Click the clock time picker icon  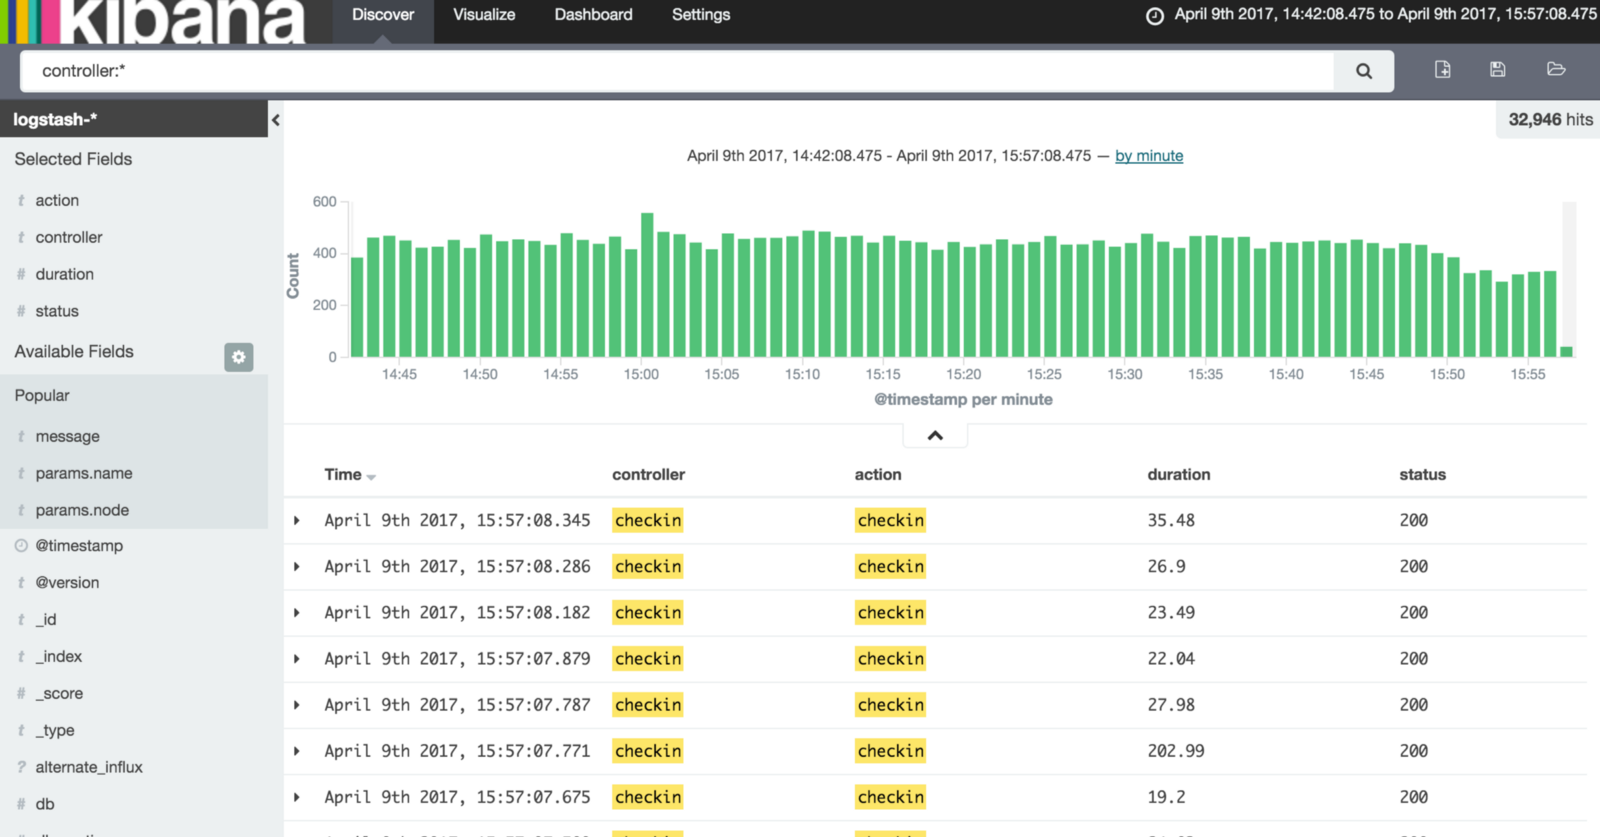click(1154, 16)
